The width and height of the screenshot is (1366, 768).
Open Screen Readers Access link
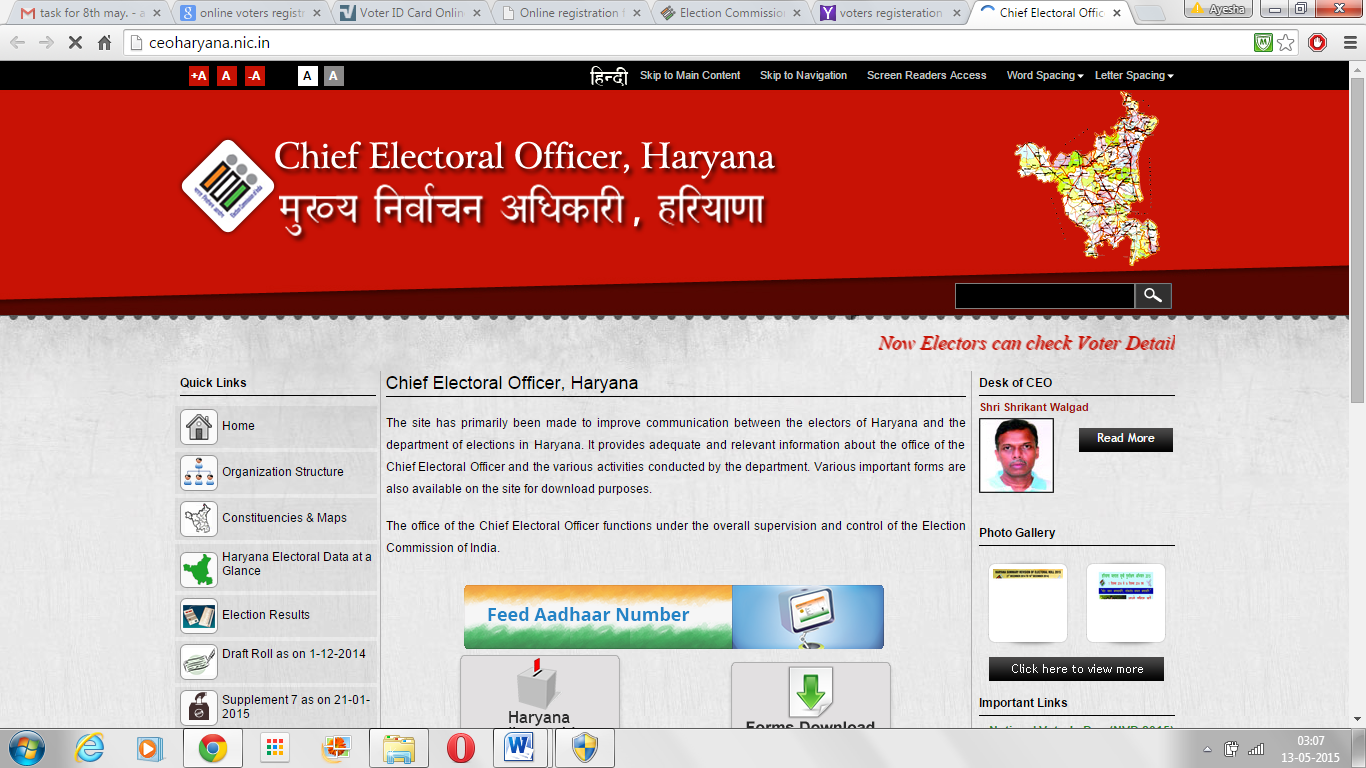pyautogui.click(x=926, y=76)
